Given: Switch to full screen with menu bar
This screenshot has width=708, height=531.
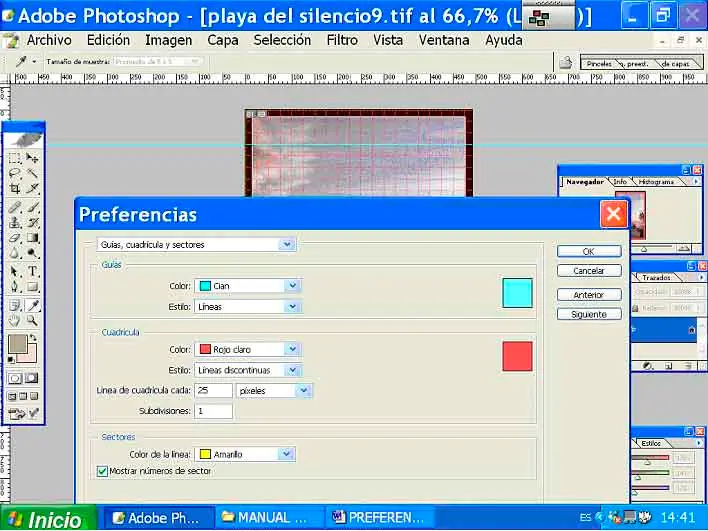Looking at the screenshot, I should [x=23, y=396].
